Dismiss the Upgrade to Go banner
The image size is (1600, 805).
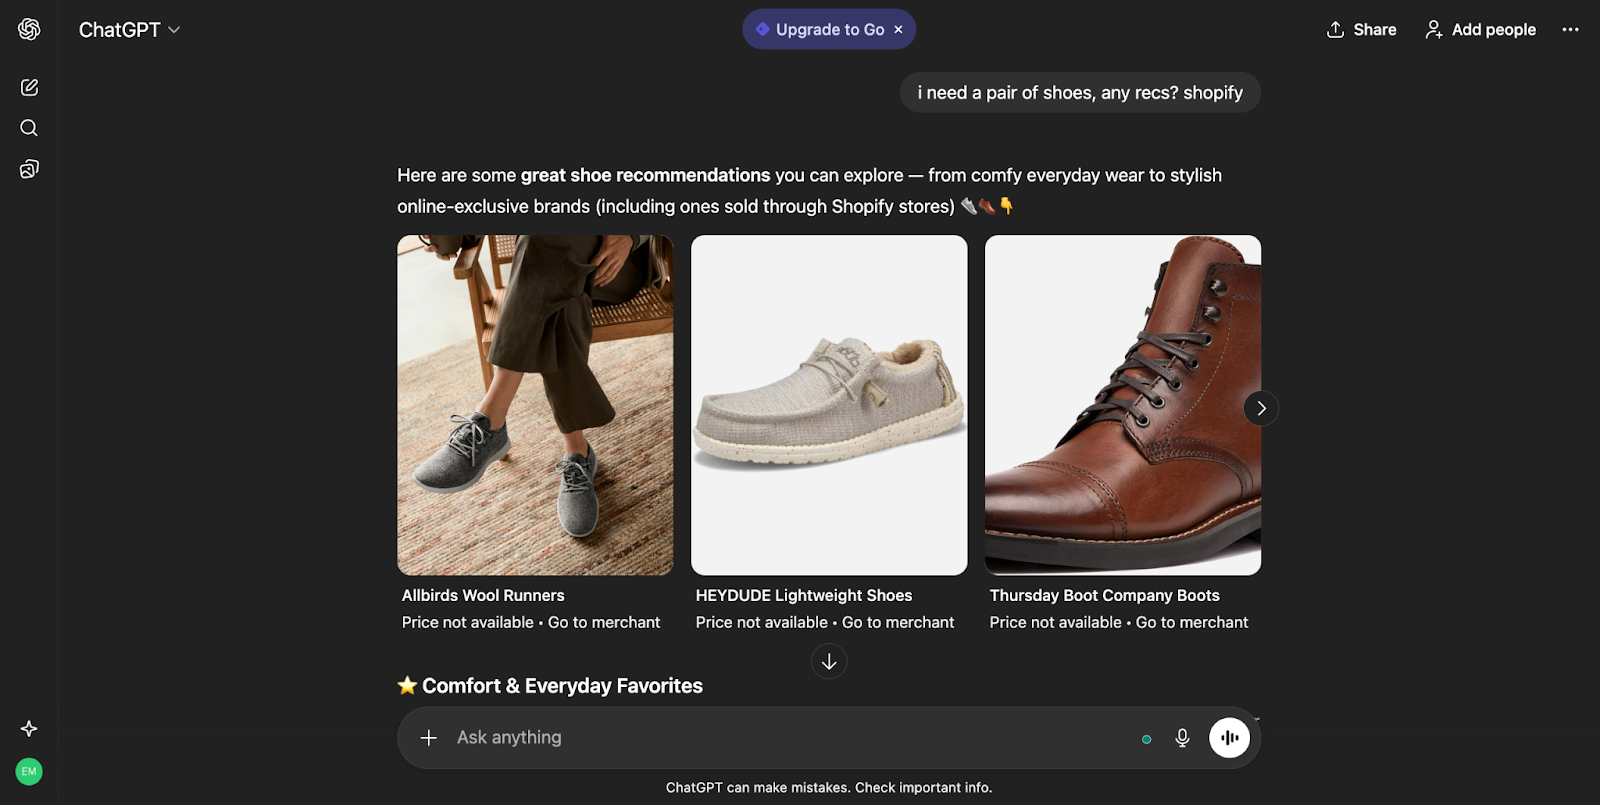tap(898, 30)
